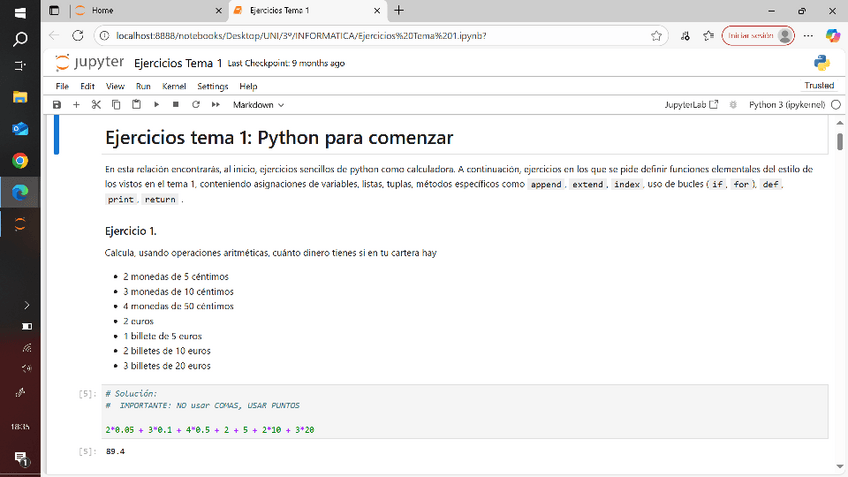Insert a new cell below with plus icon

coord(76,104)
